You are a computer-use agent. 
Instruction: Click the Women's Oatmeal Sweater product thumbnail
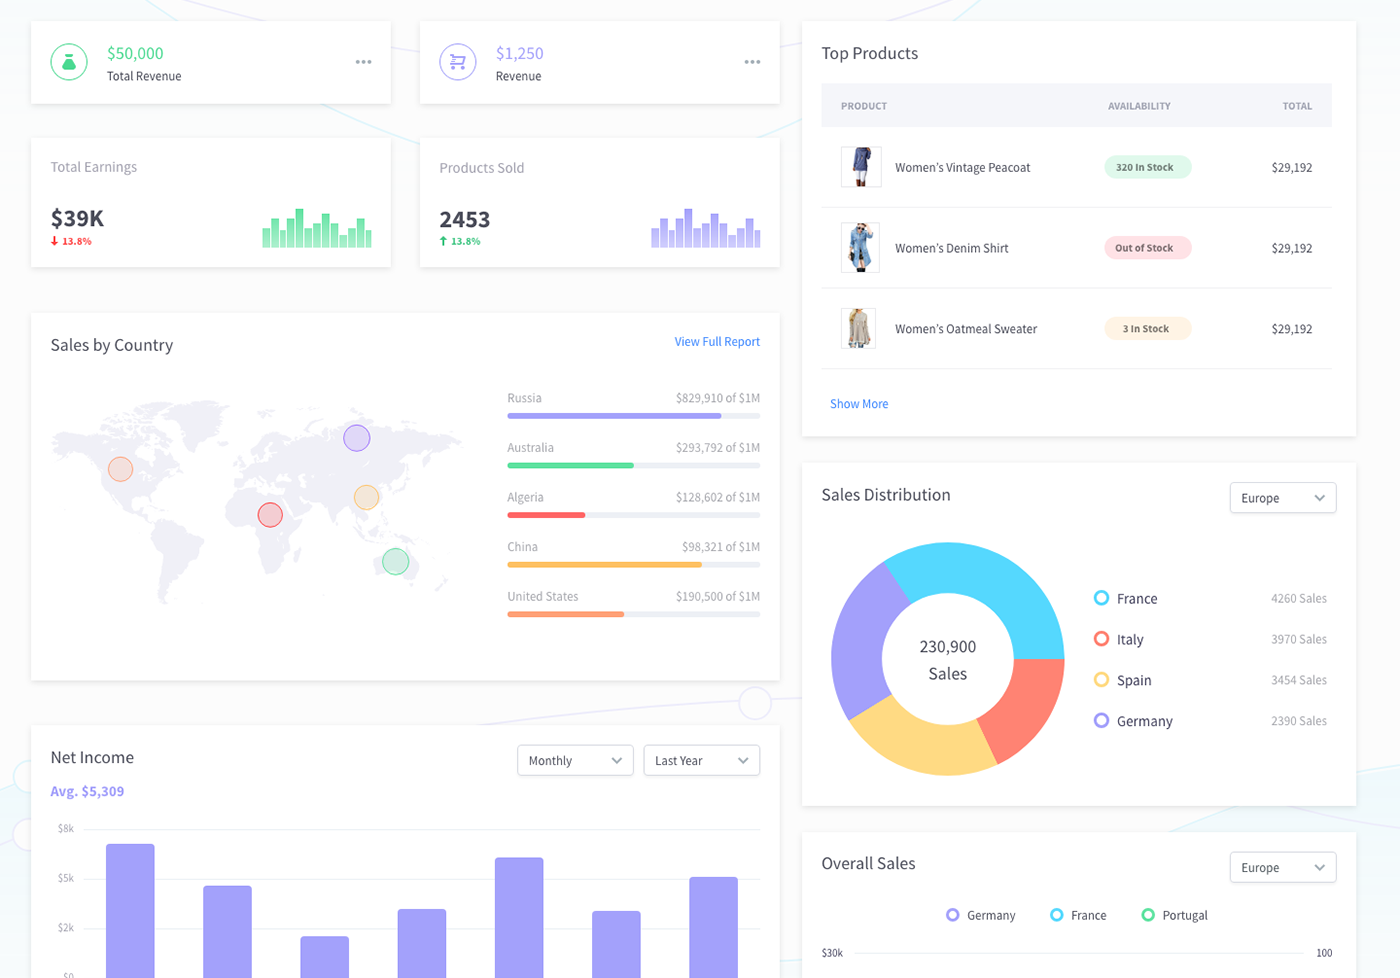859,328
